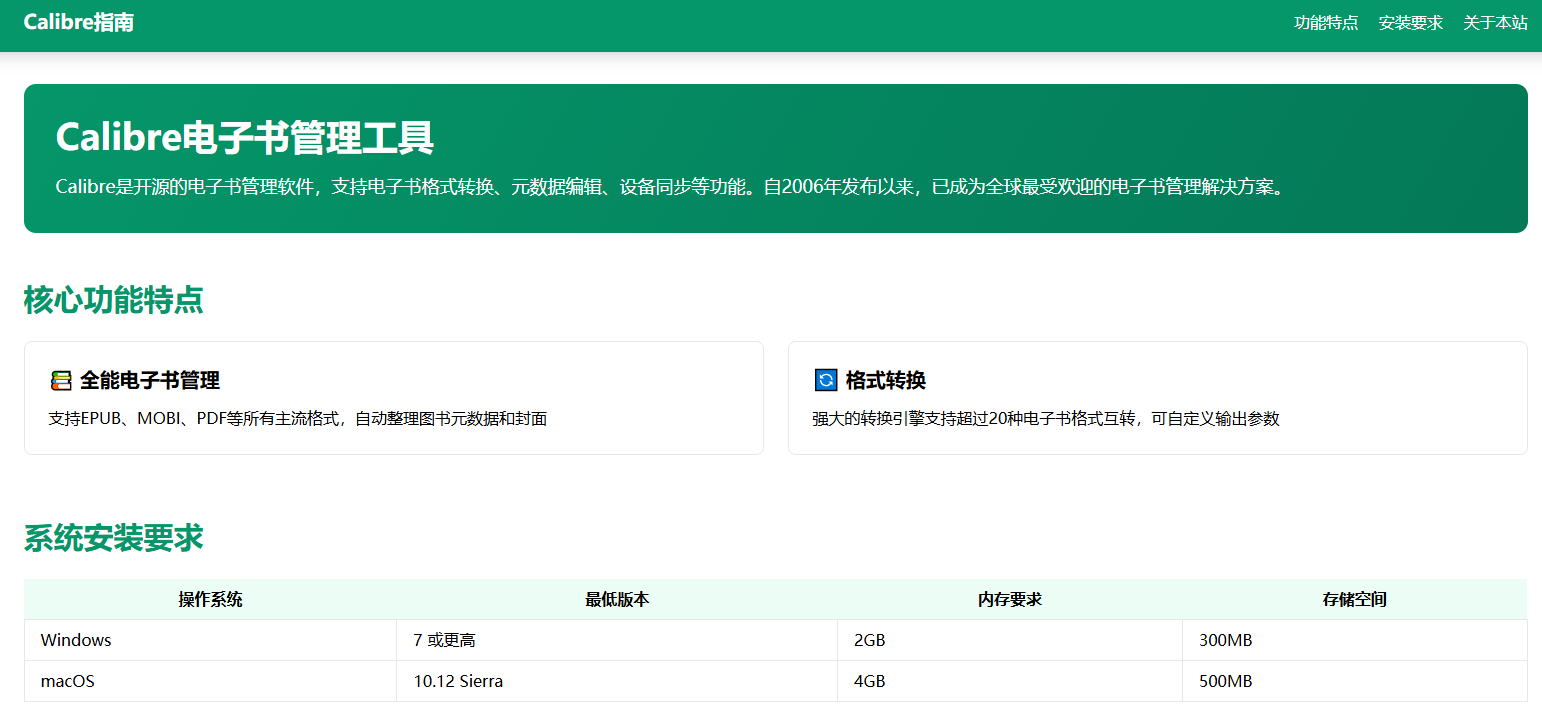Open the 功能特点 navigation link

coord(1326,23)
